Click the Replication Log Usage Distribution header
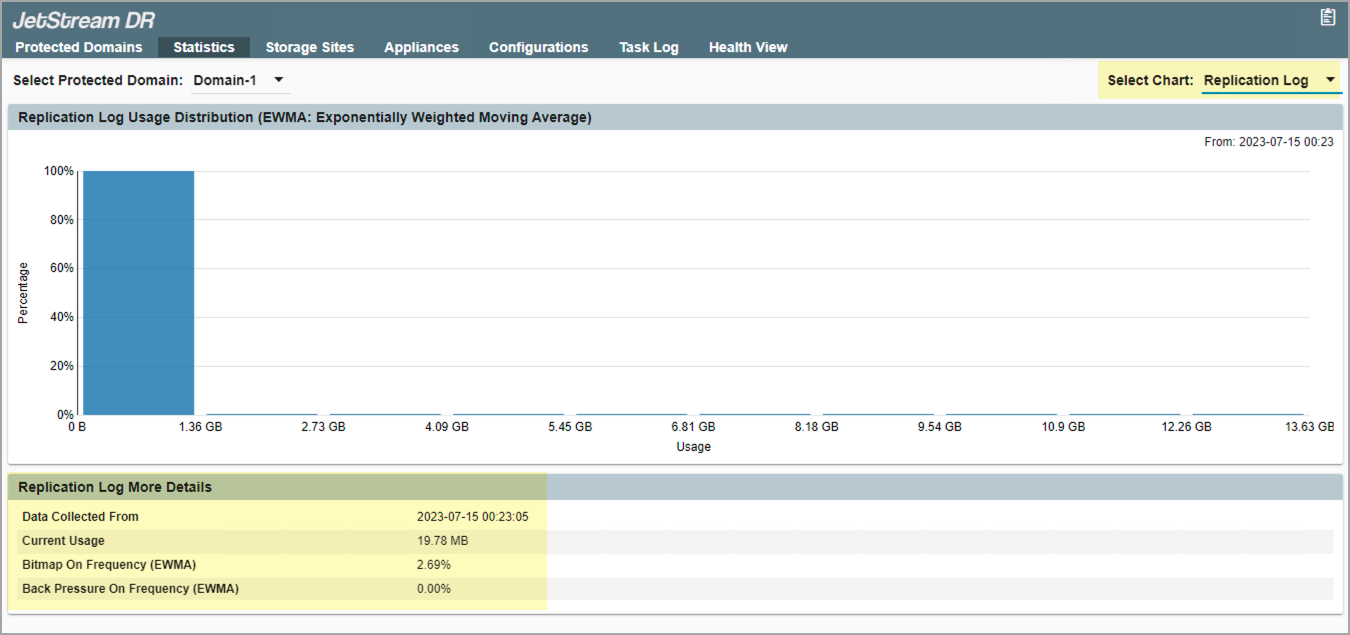Screen dimensions: 1350x635 tap(305, 117)
